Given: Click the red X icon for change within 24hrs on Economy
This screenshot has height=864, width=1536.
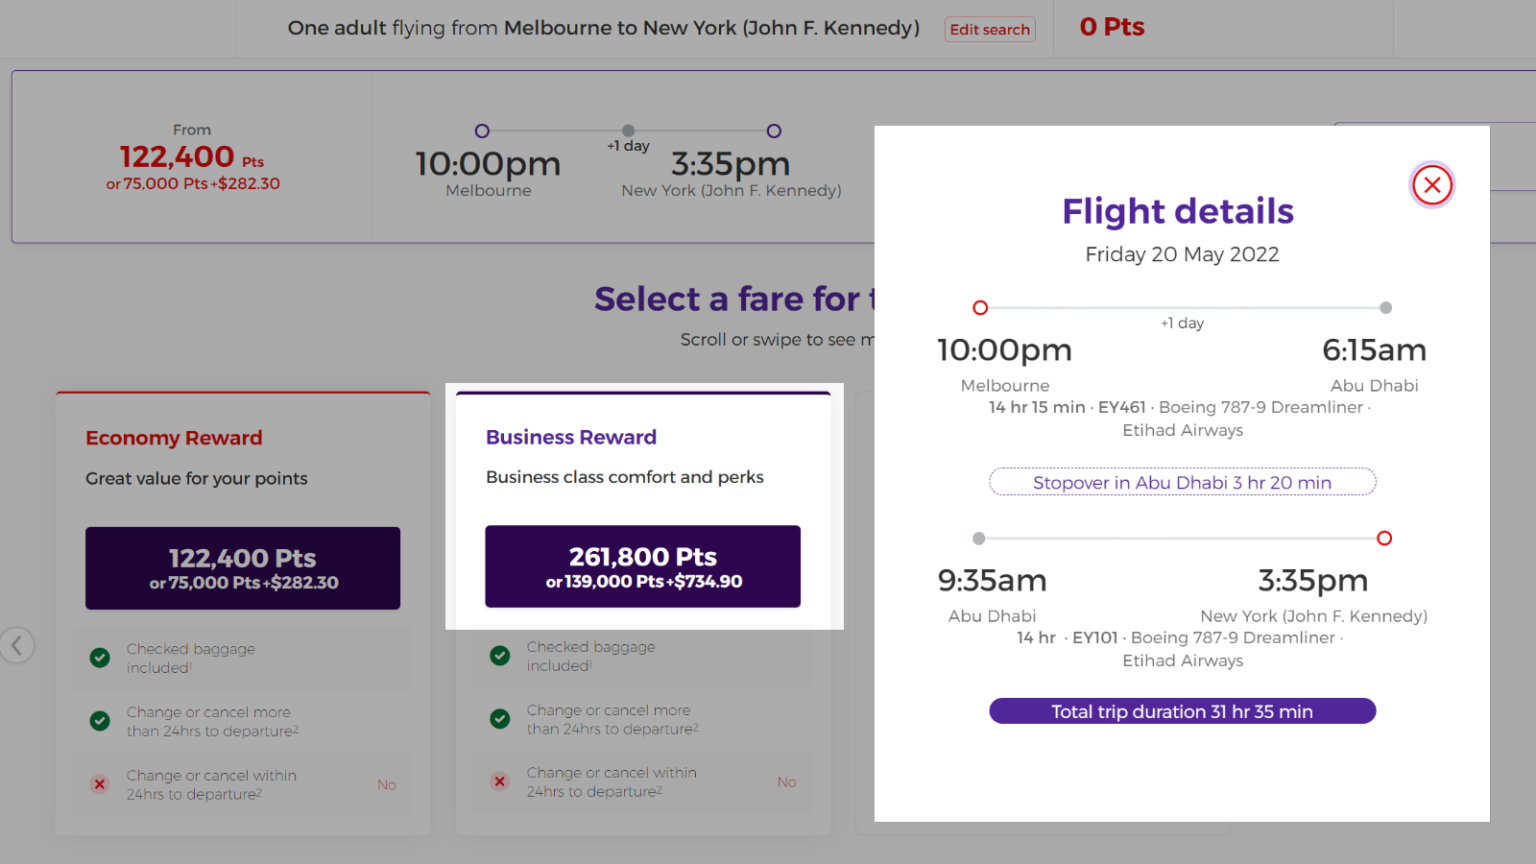Looking at the screenshot, I should tap(99, 784).
